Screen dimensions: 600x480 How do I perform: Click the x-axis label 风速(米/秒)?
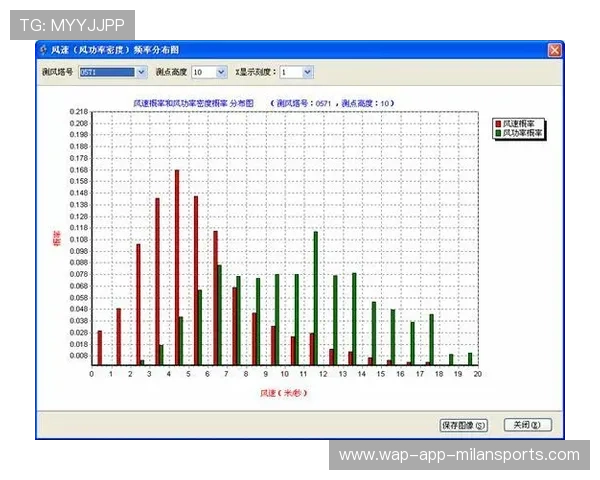[x=284, y=393]
